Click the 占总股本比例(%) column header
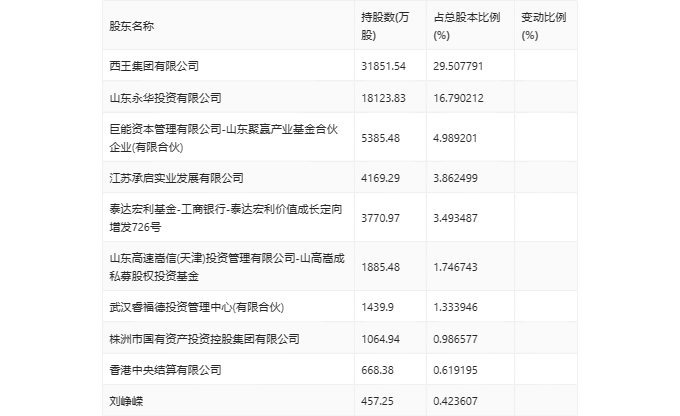Screen dimensions: 680x416 coord(467,26)
